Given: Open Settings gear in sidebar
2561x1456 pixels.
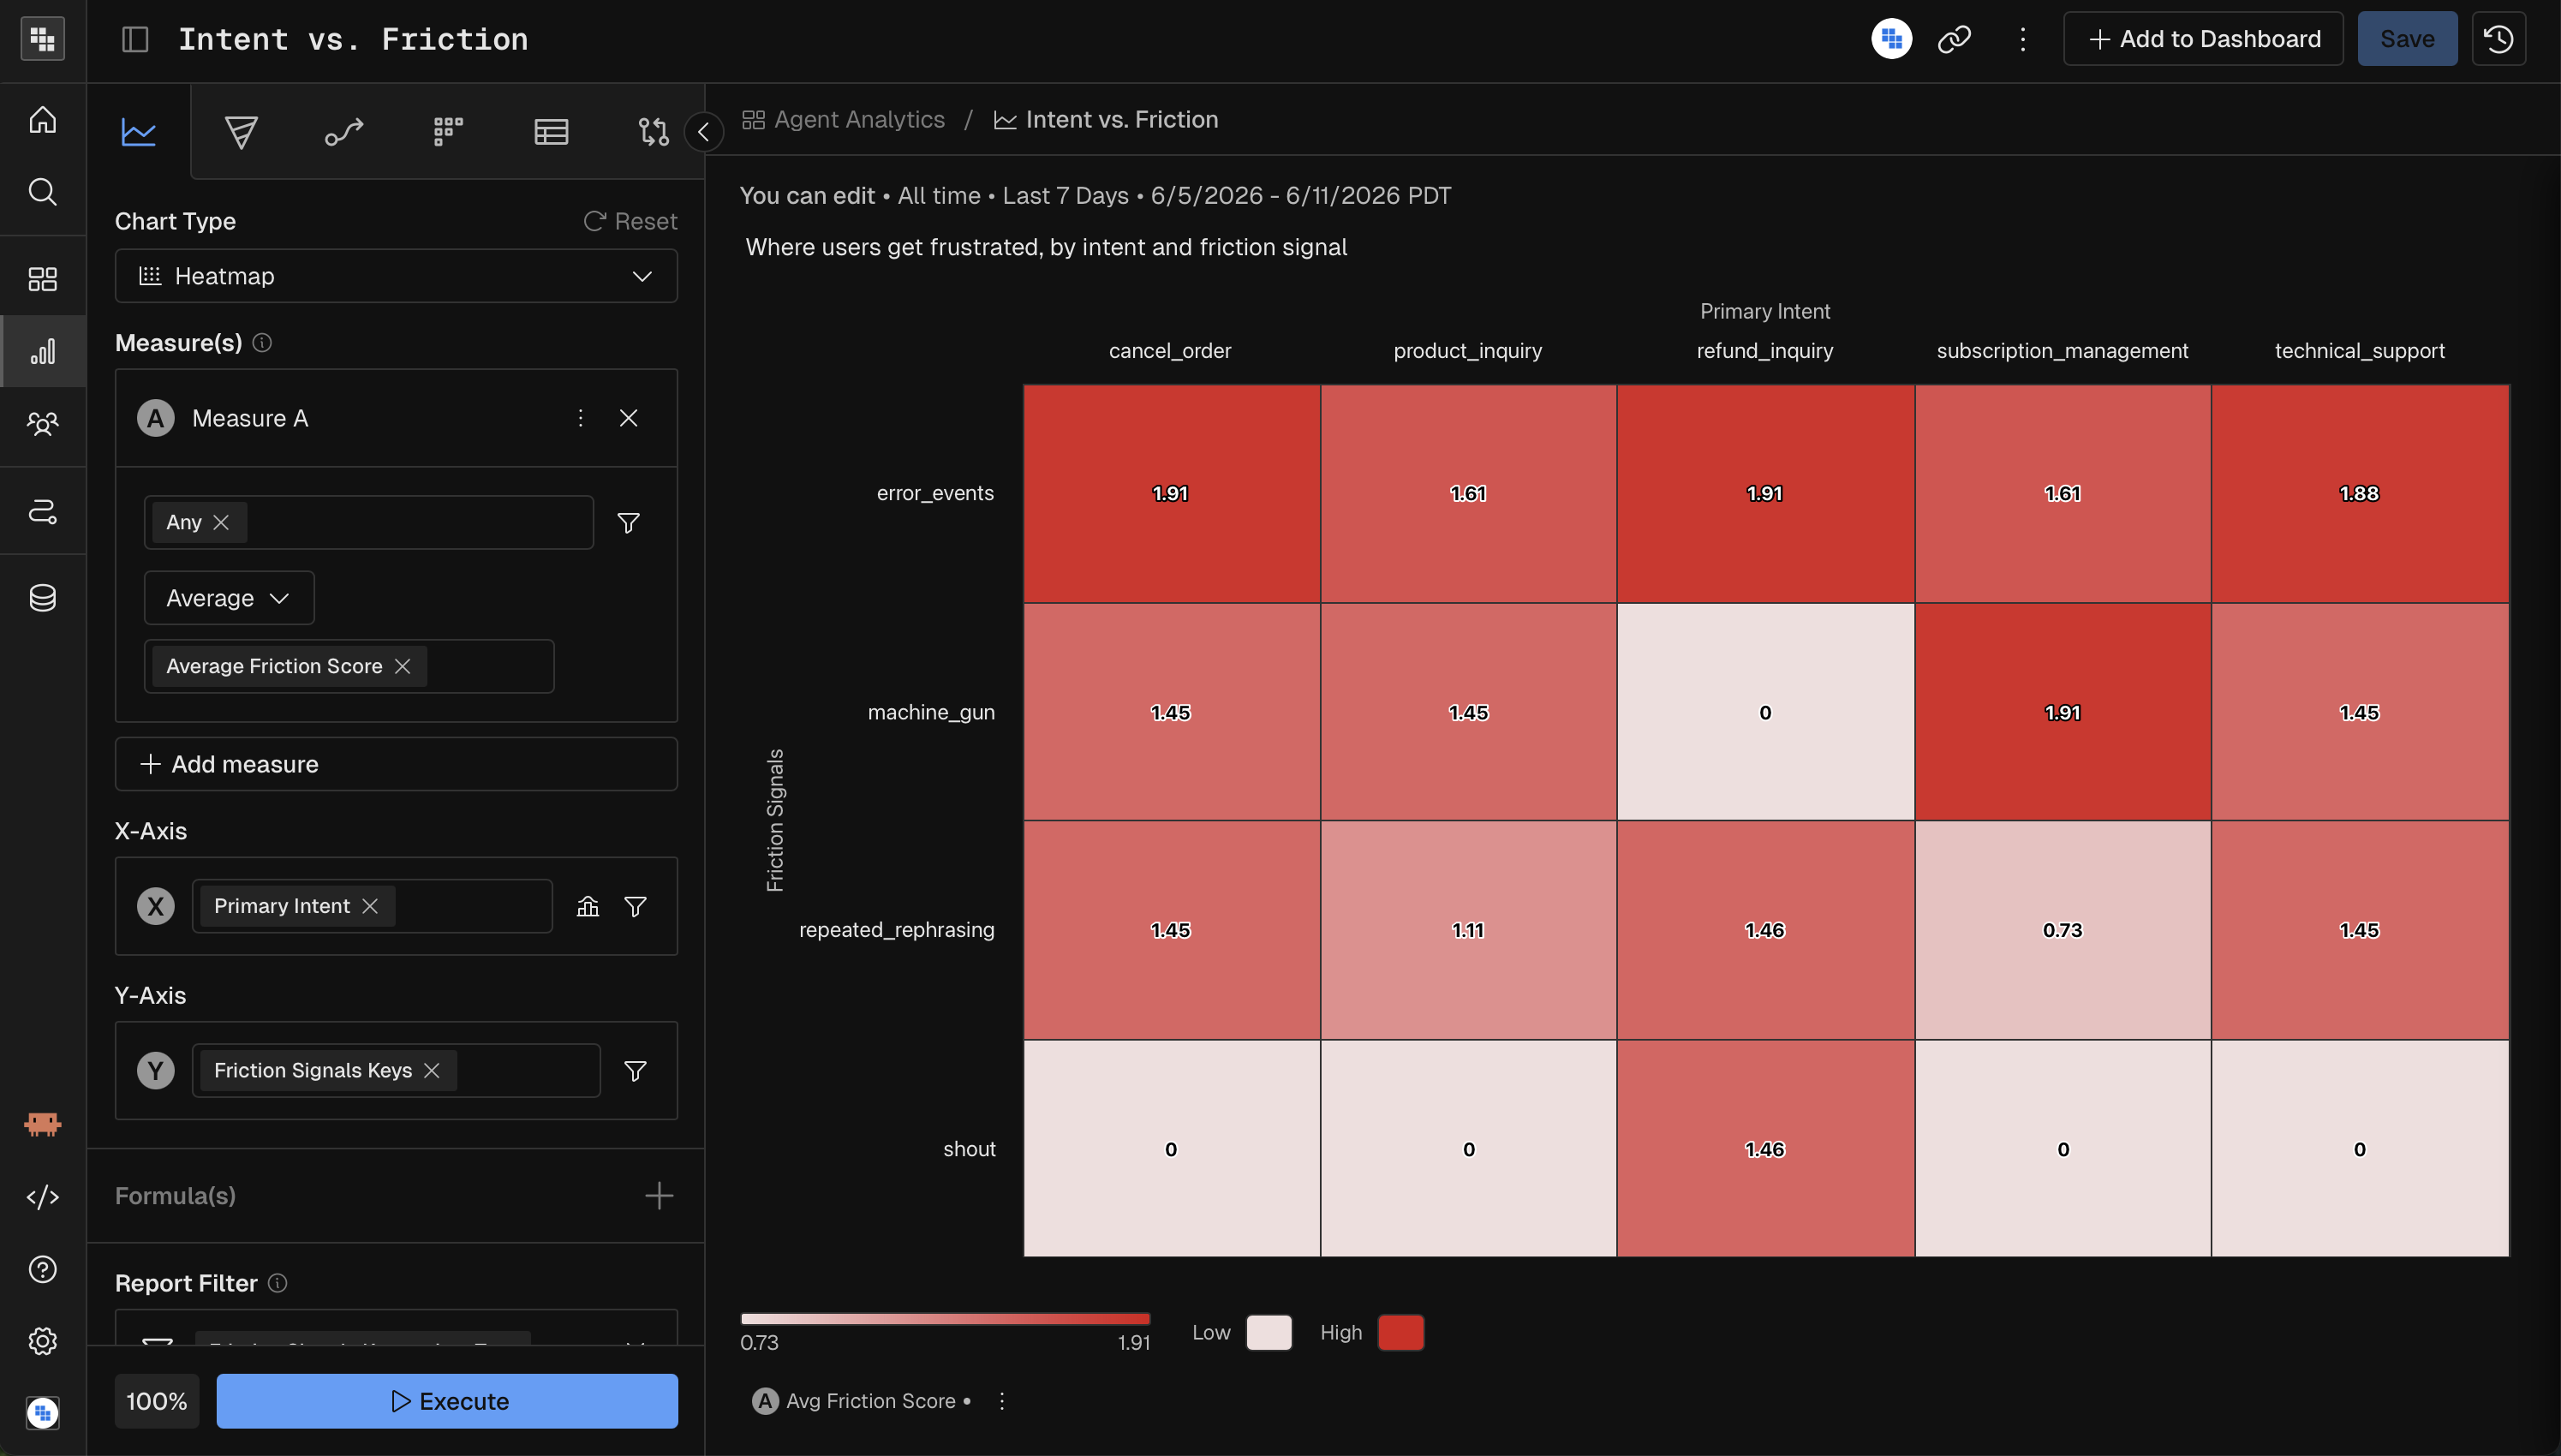Looking at the screenshot, I should click(x=42, y=1341).
